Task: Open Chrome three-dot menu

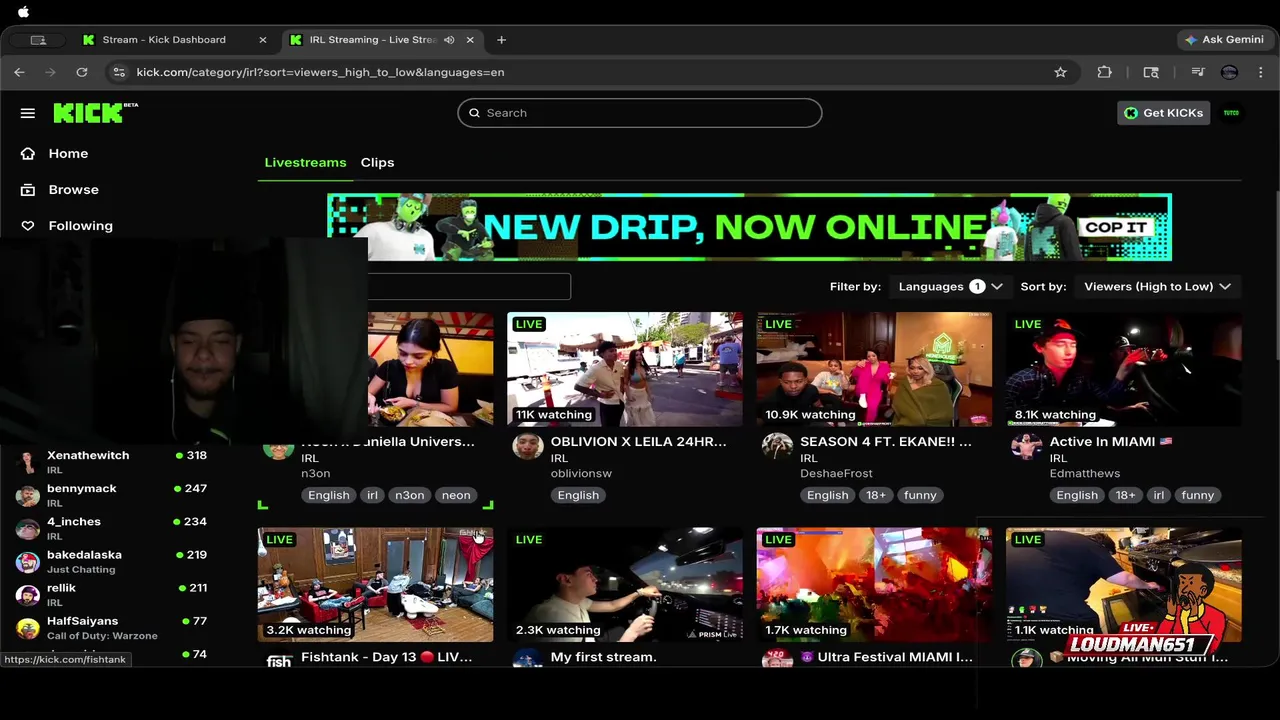Action: 1261,72
